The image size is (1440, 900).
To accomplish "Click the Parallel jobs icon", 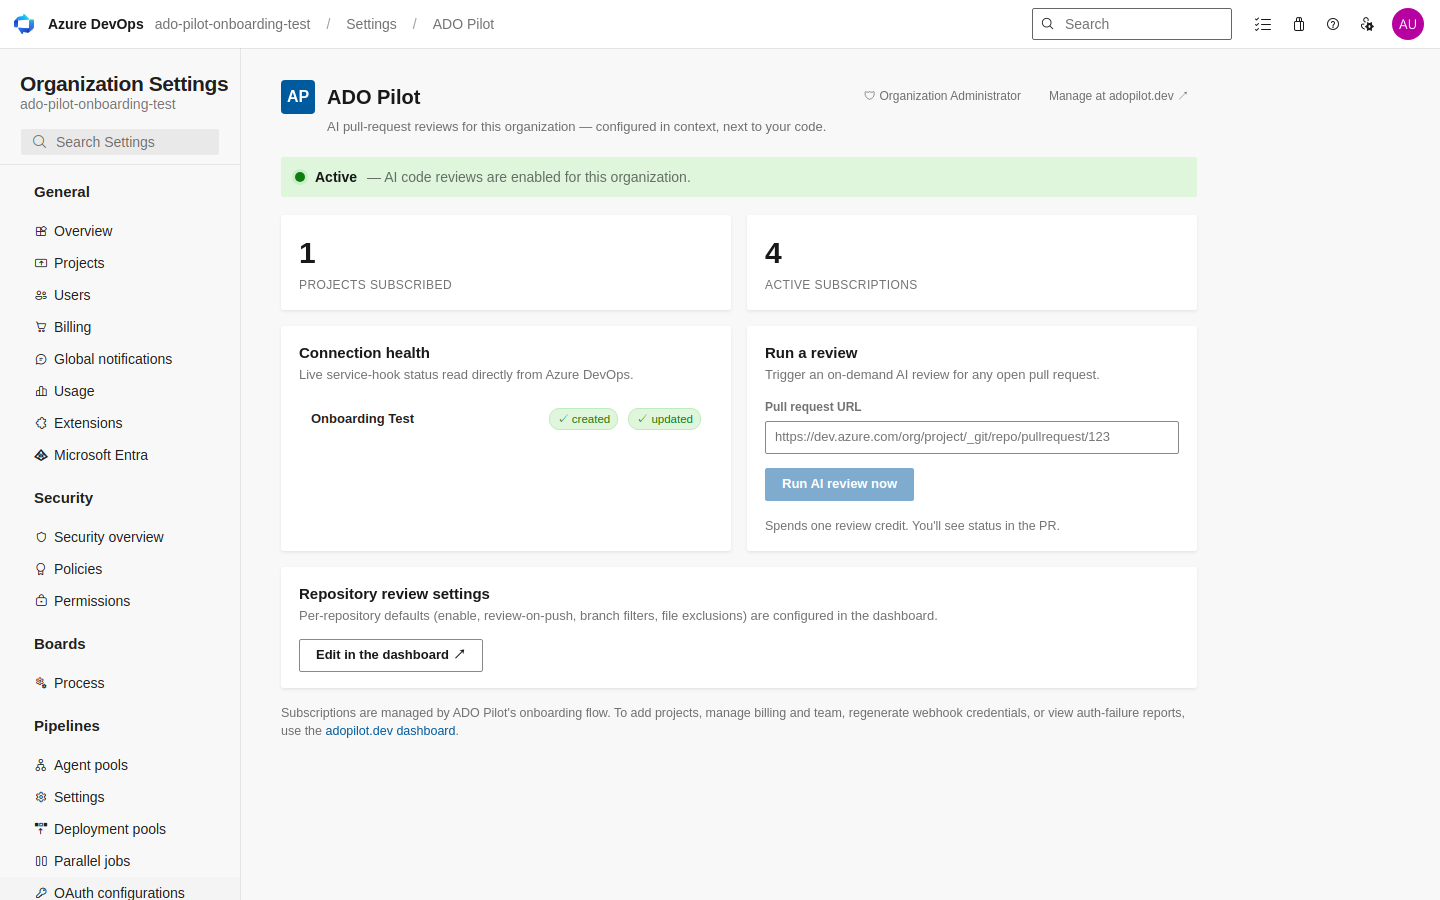I will 41,861.
